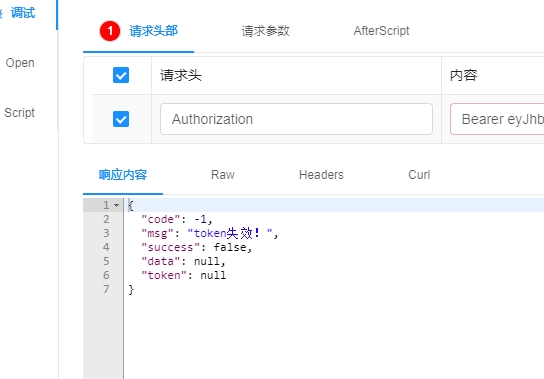
Task: Click the 请求头 column header
Action: pyautogui.click(x=181, y=75)
